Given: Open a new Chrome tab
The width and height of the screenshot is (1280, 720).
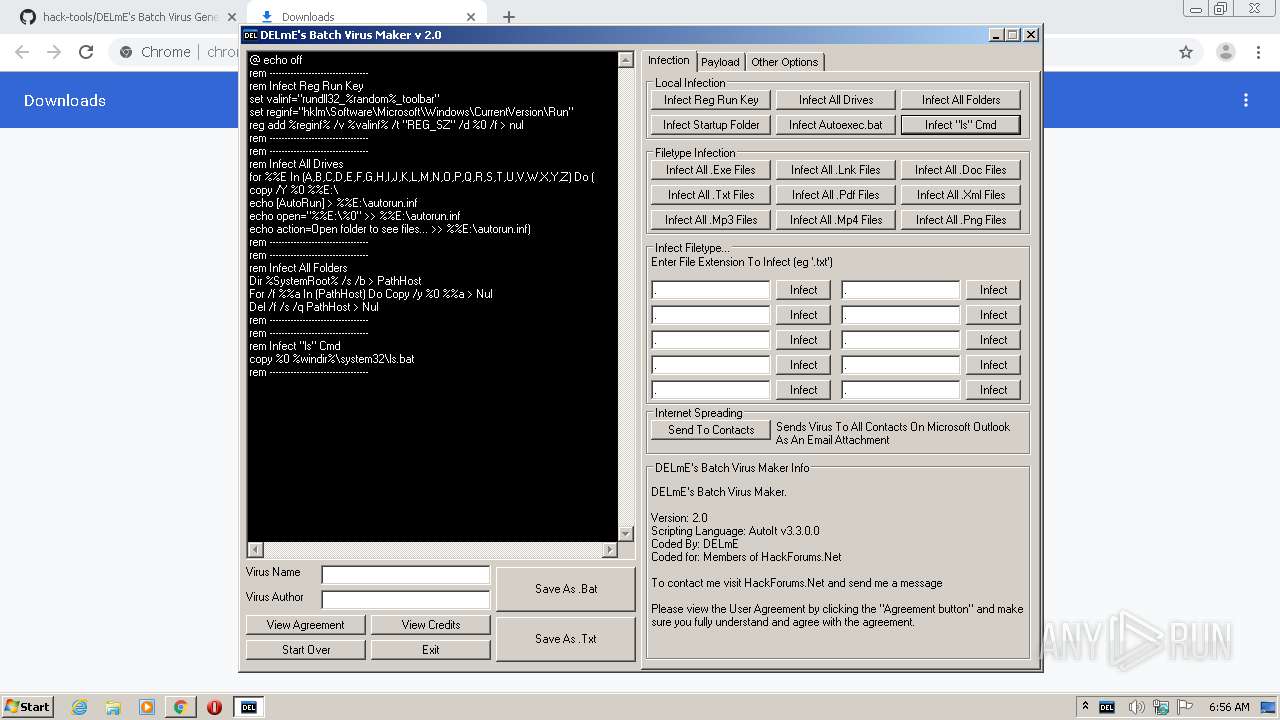Looking at the screenshot, I should [x=509, y=17].
